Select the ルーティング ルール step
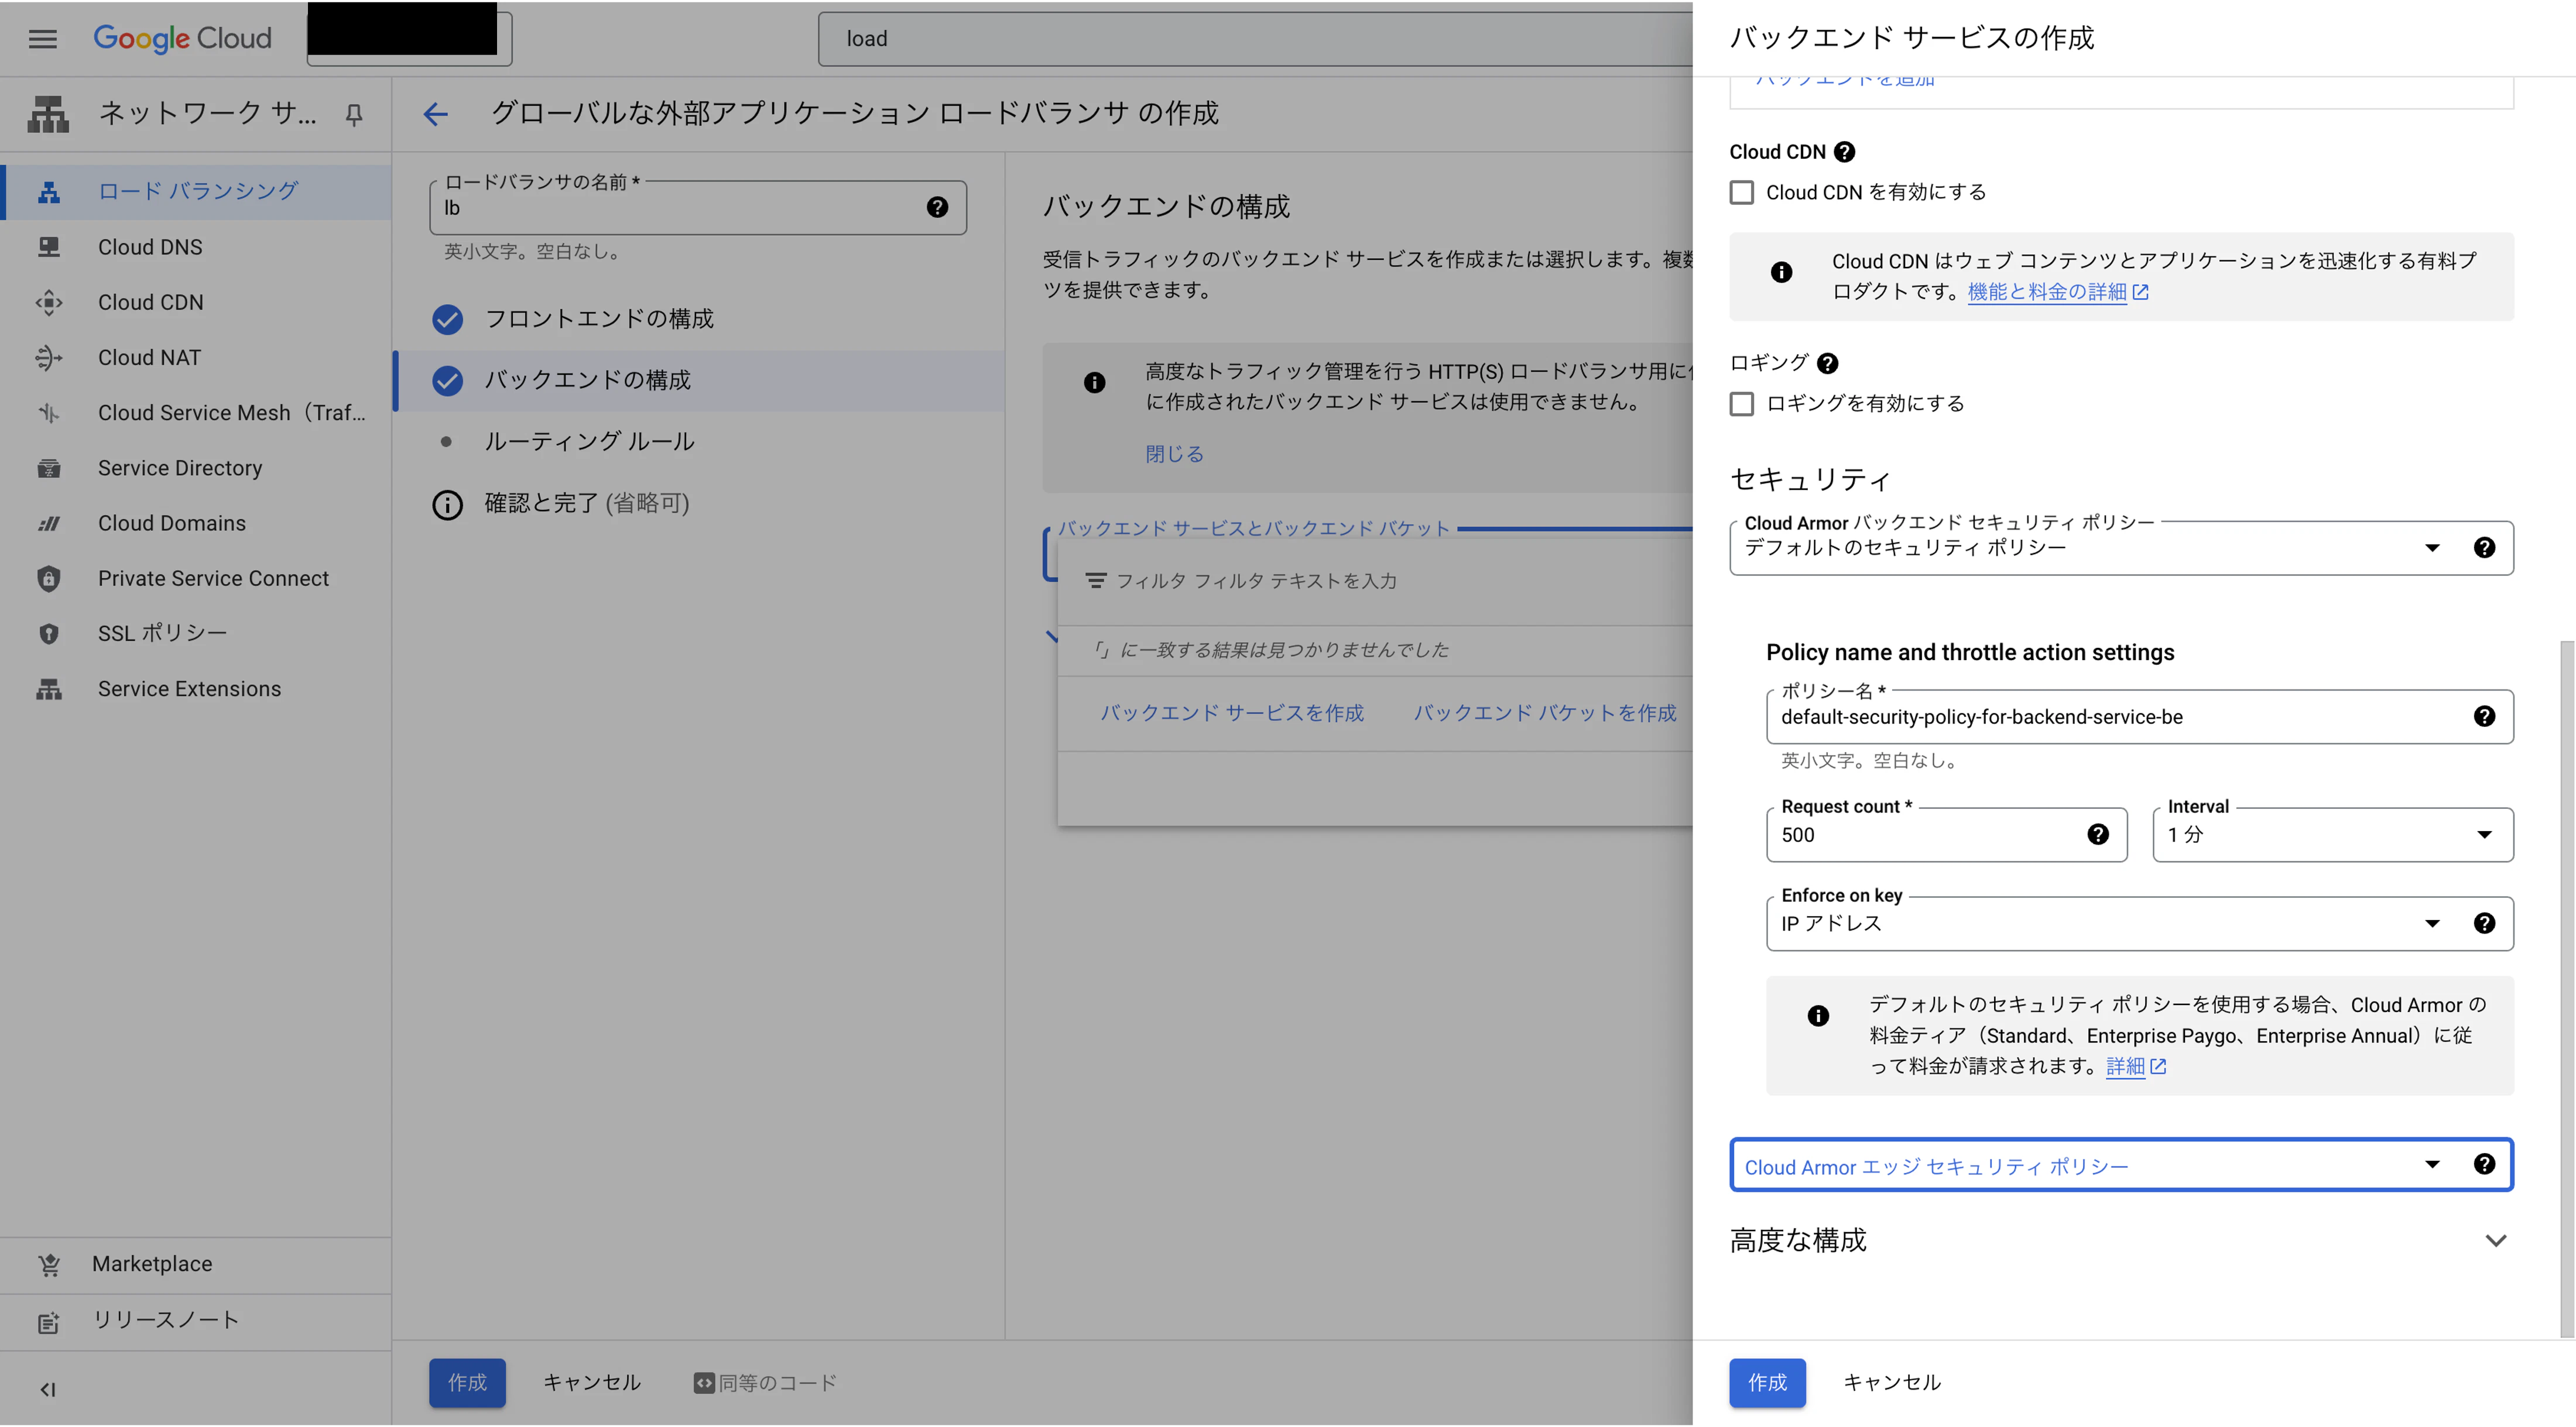 pyautogui.click(x=700, y=442)
